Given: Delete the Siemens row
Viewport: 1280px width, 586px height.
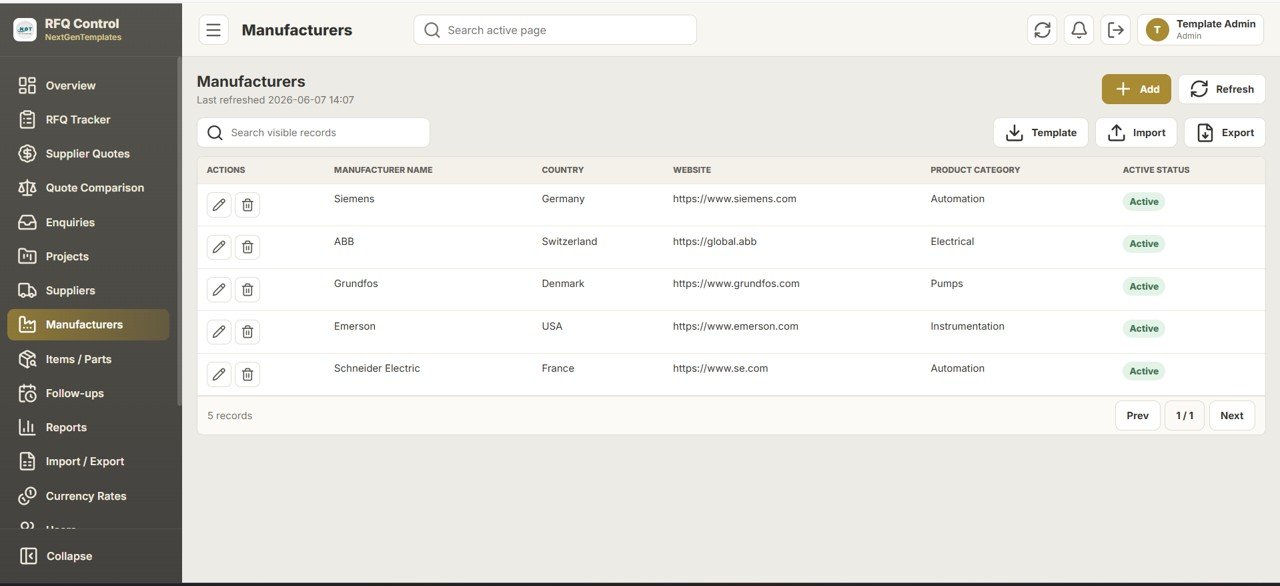Looking at the screenshot, I should point(247,205).
